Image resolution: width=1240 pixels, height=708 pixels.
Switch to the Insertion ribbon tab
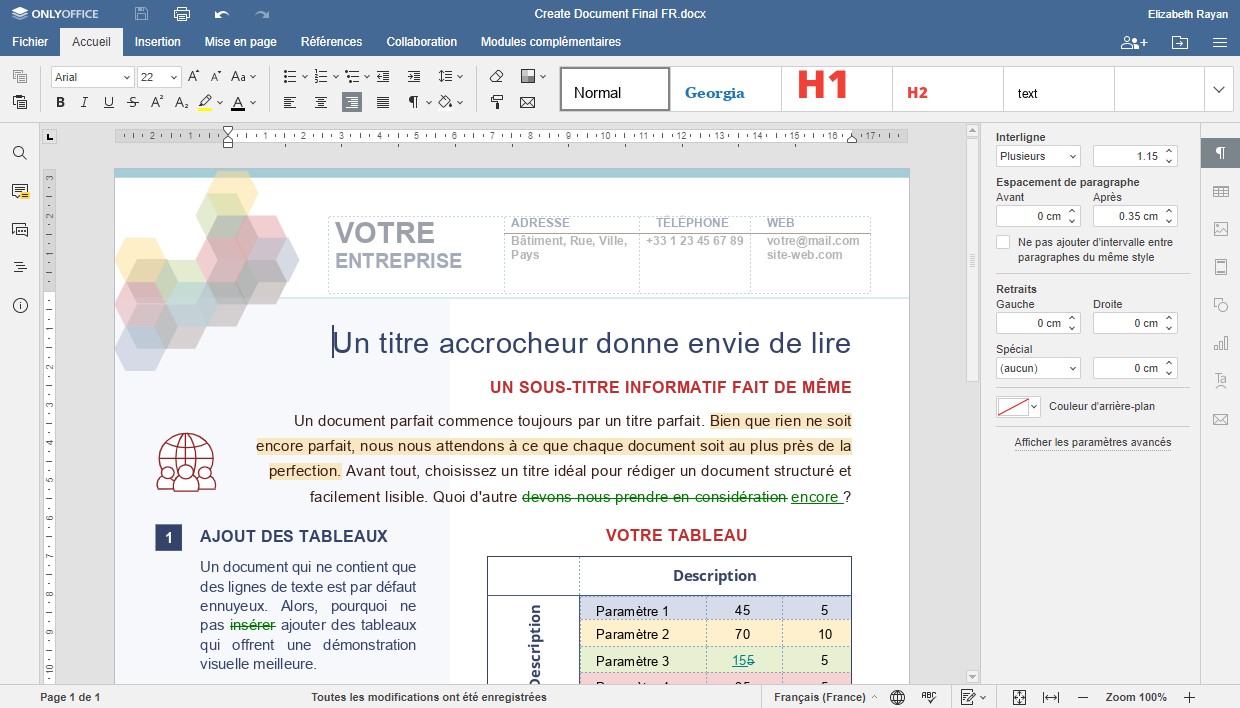tap(157, 42)
